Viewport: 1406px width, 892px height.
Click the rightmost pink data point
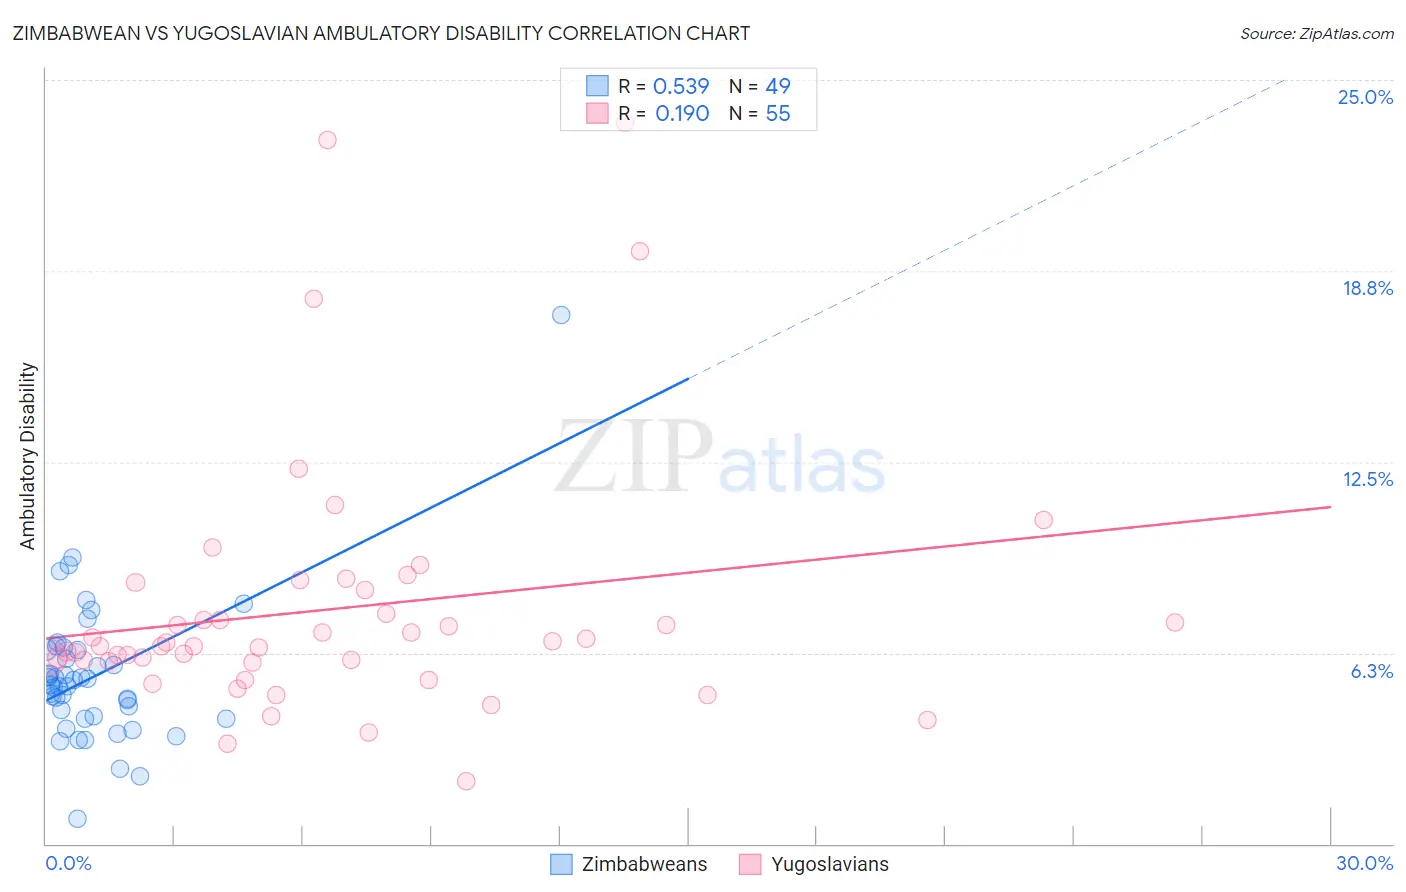click(x=1175, y=623)
